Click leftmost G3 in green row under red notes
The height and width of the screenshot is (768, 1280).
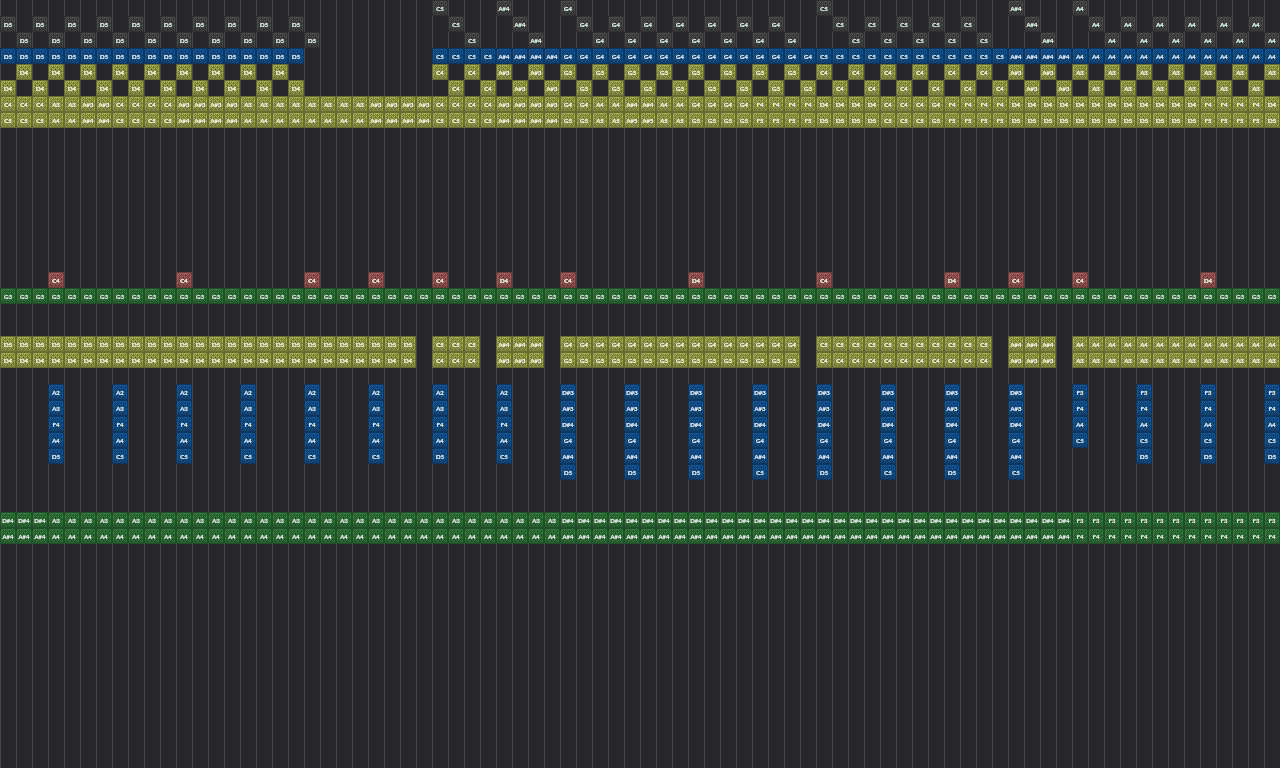click(8, 296)
